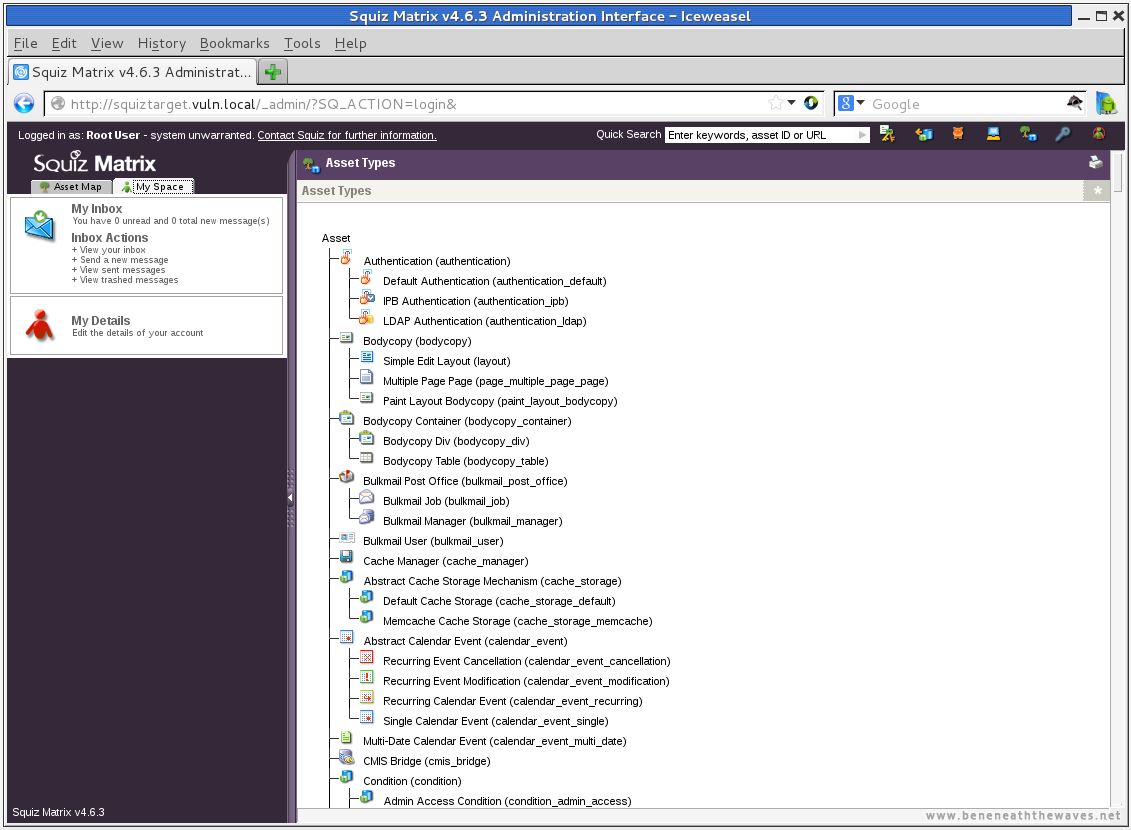Click the Default Authentication (authentication_default) text
1131x830 pixels.
(495, 281)
